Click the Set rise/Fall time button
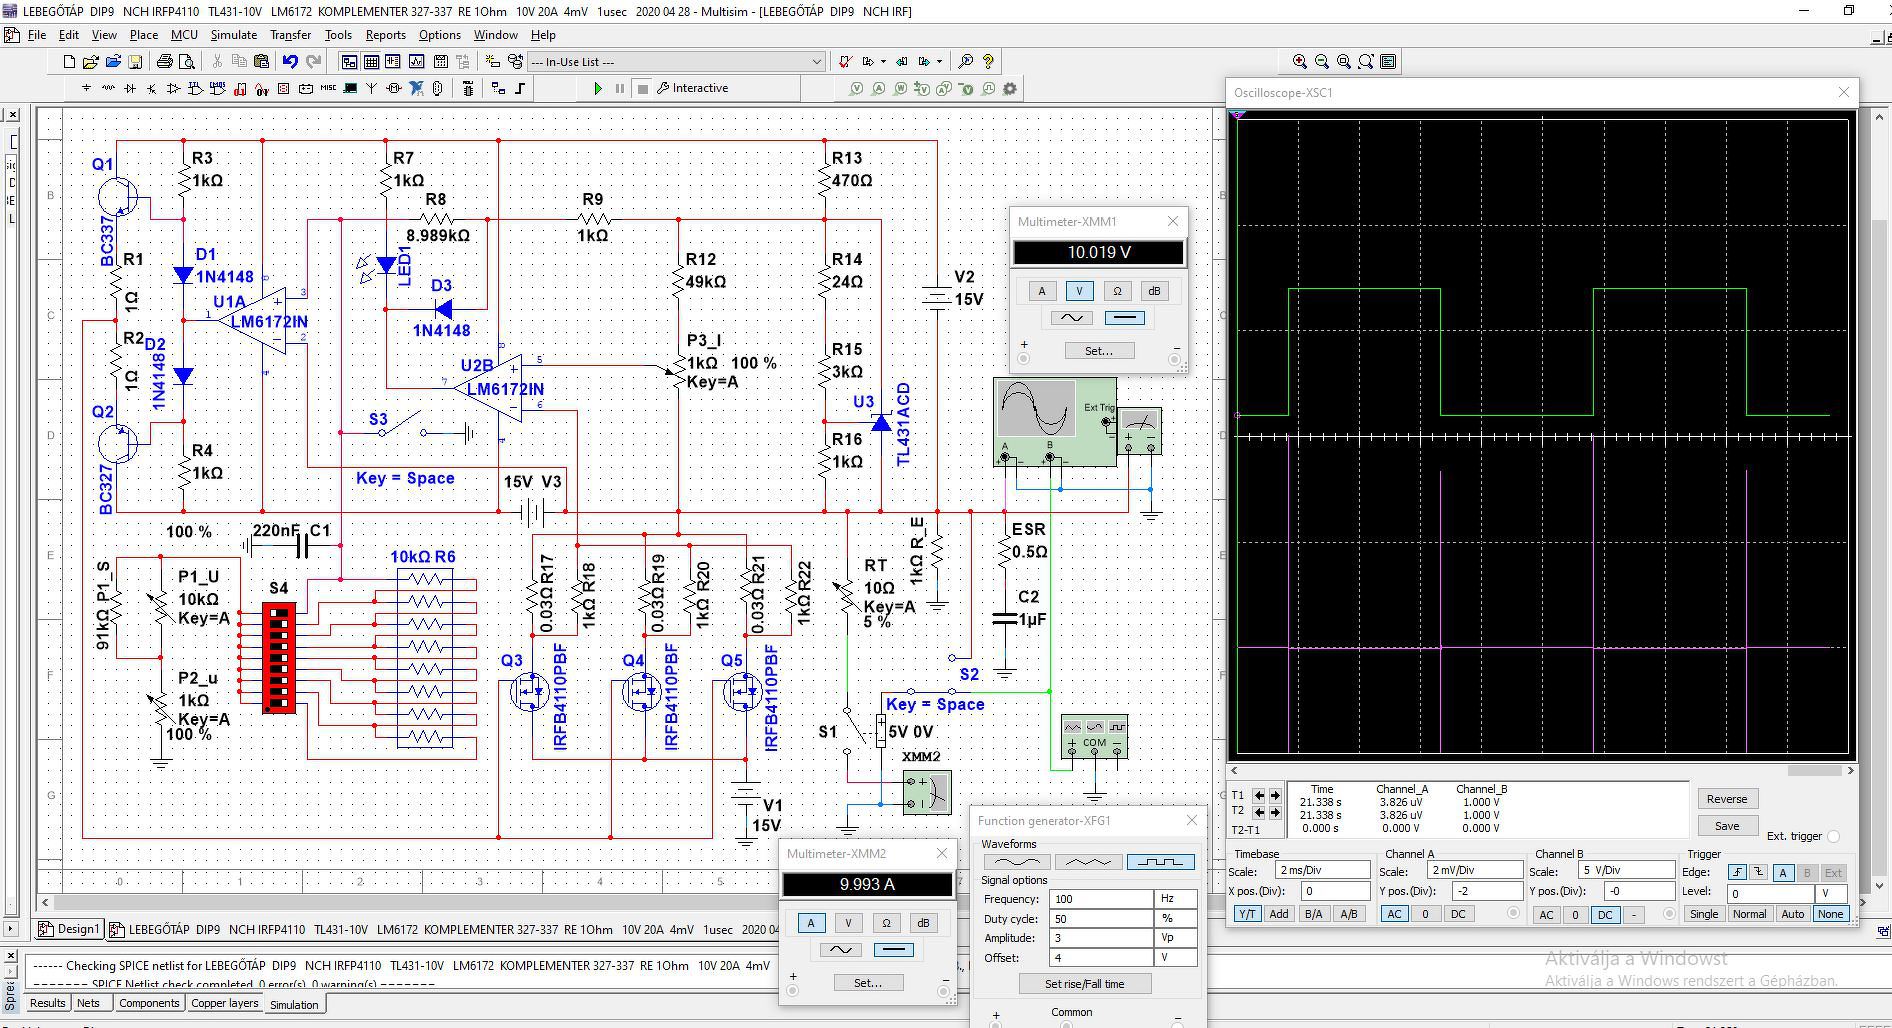The image size is (1892, 1028). [x=1084, y=984]
